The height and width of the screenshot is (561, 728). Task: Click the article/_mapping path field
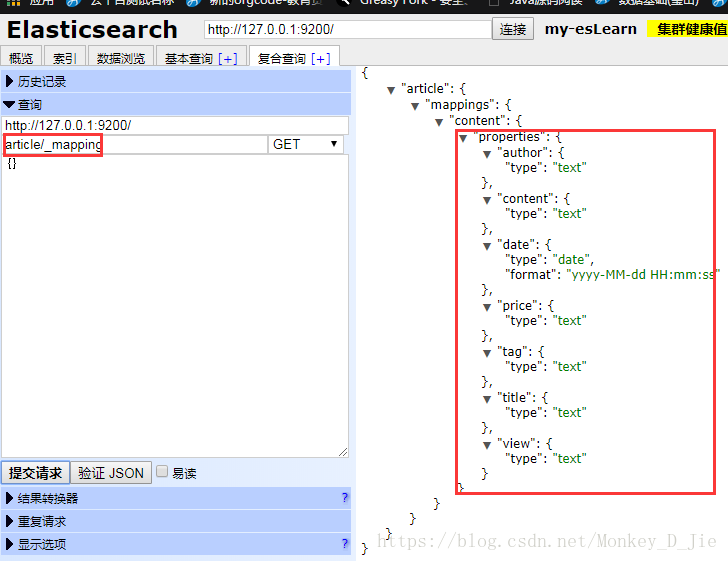click(x=135, y=144)
